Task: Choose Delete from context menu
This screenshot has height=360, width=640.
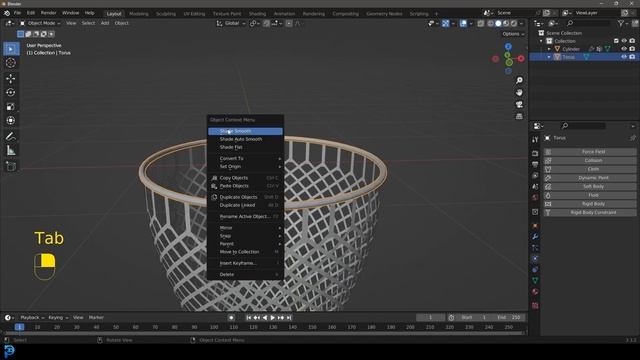Action: click(245, 274)
